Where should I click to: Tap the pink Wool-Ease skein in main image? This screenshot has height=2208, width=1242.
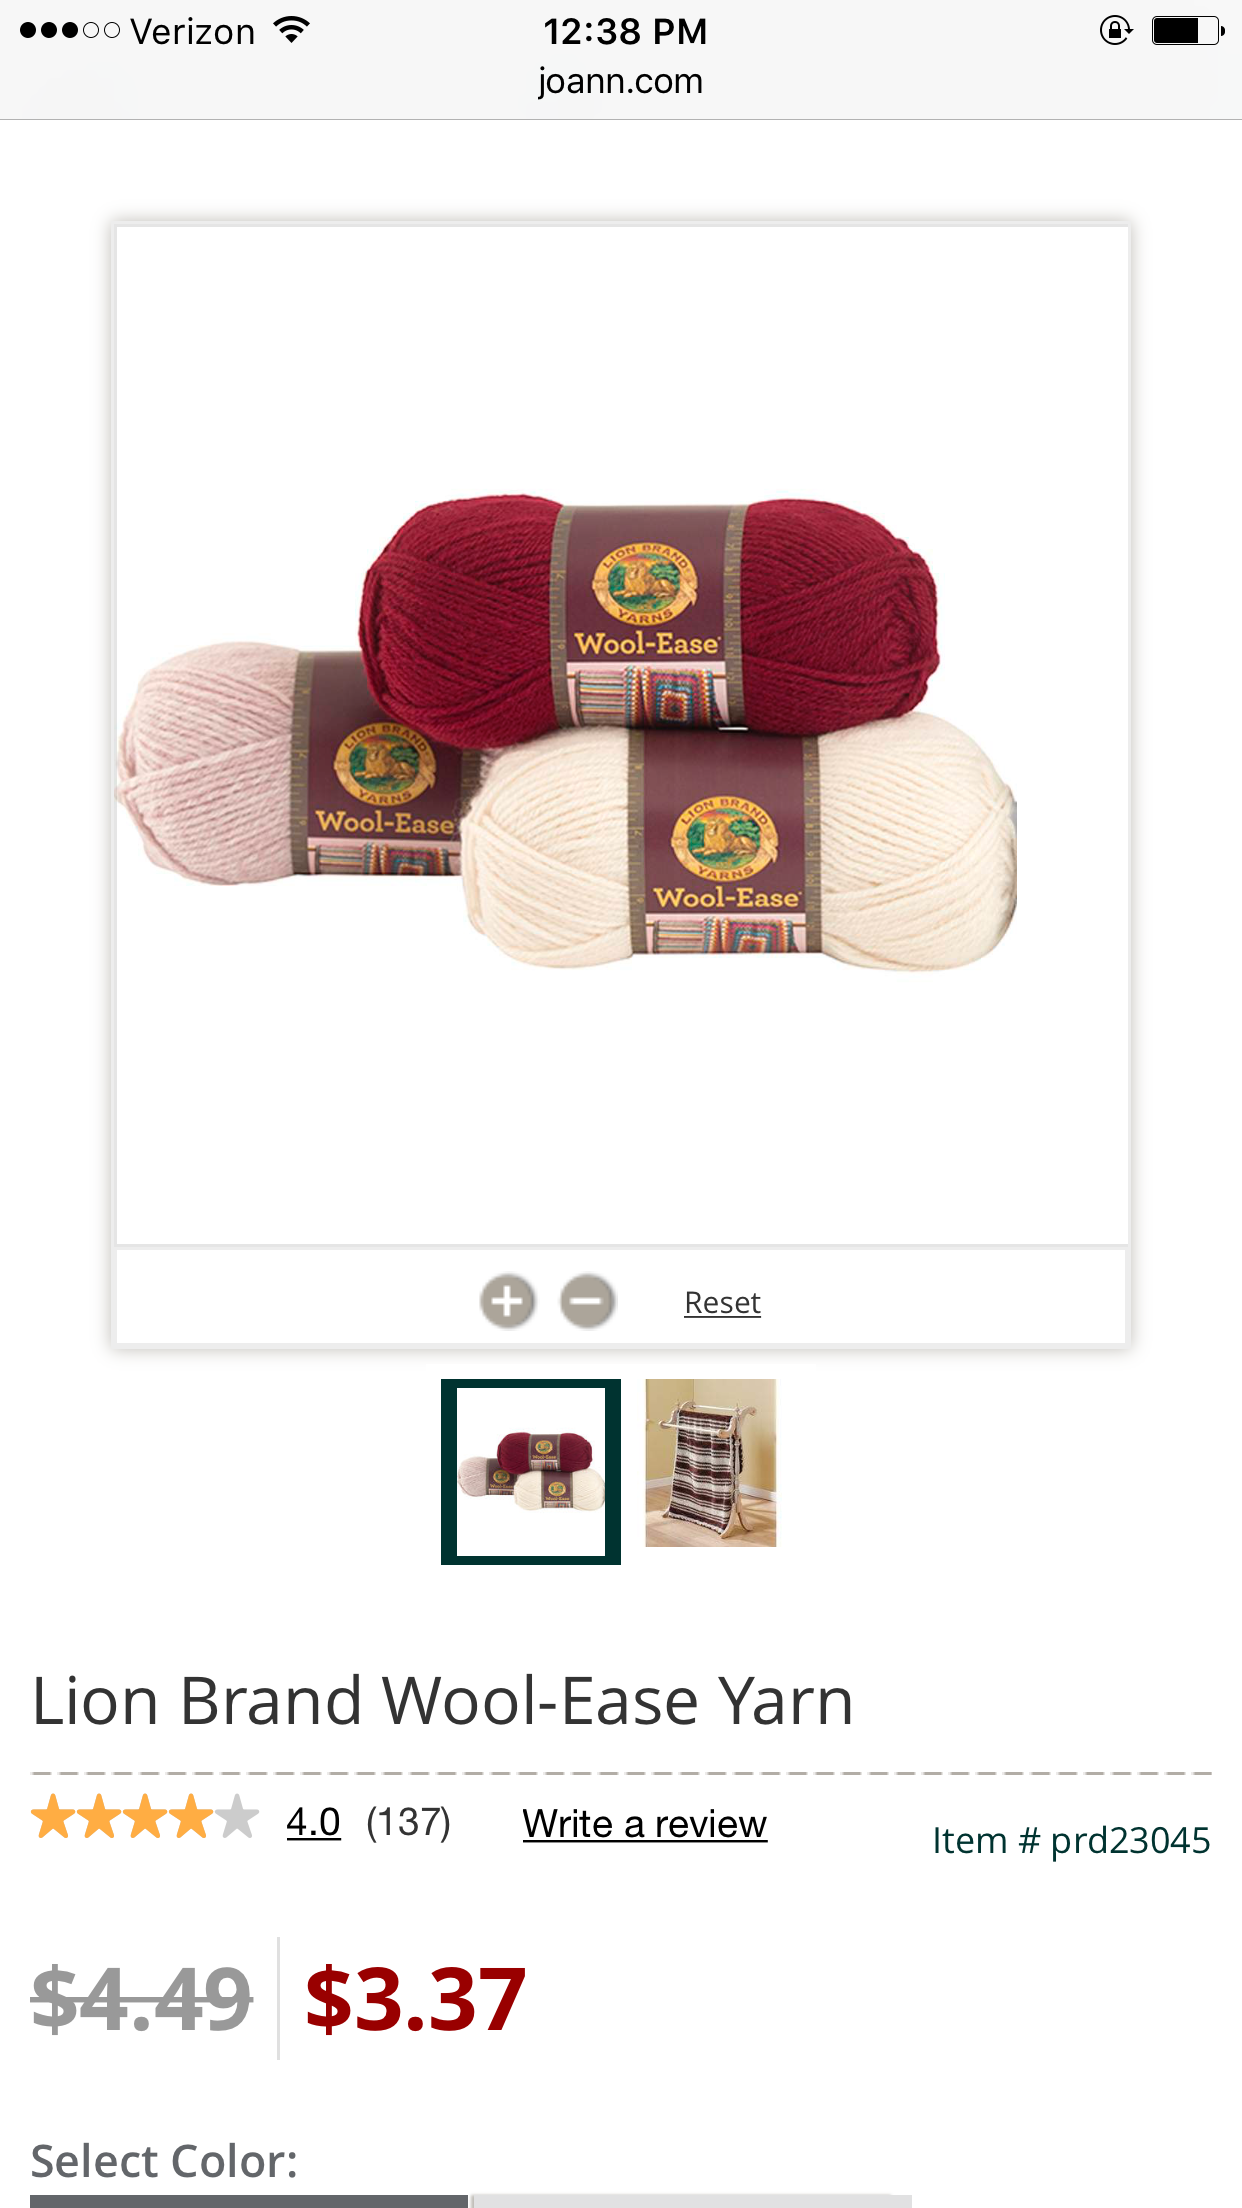(x=280, y=765)
